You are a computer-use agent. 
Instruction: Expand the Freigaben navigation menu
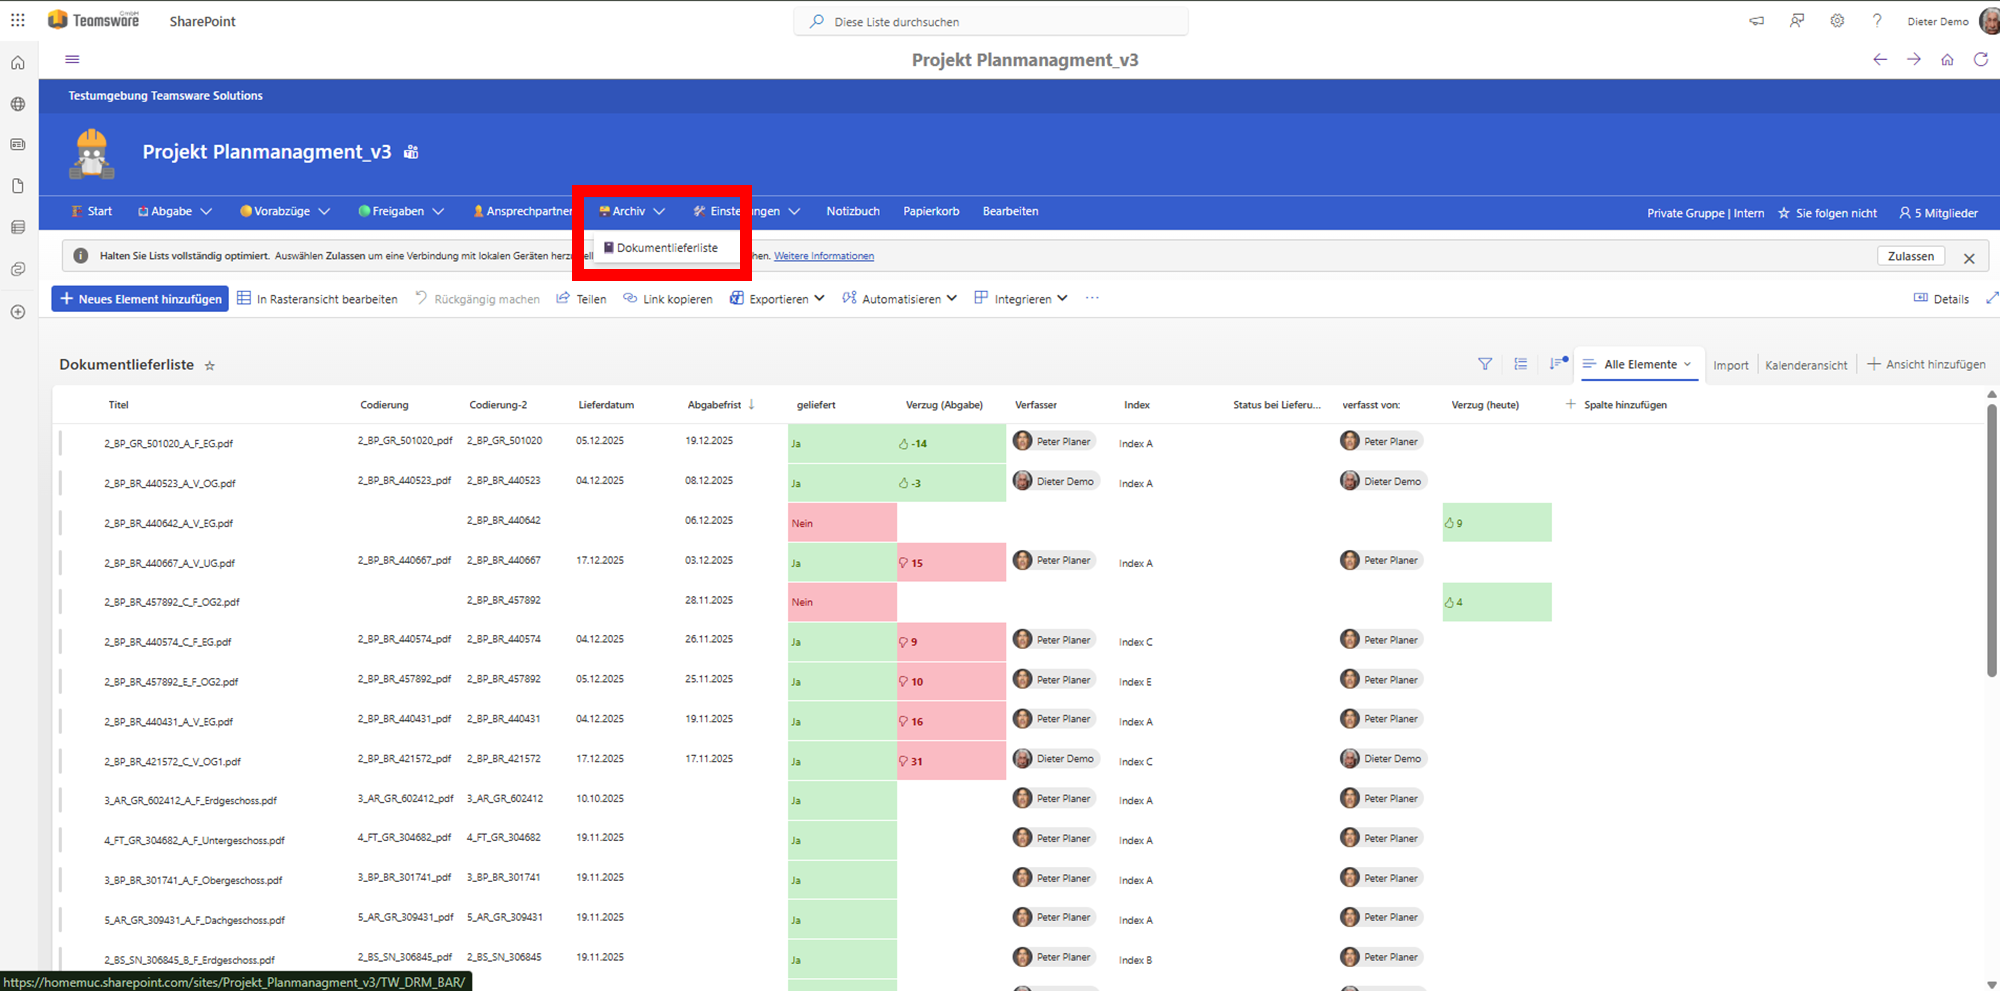point(401,211)
